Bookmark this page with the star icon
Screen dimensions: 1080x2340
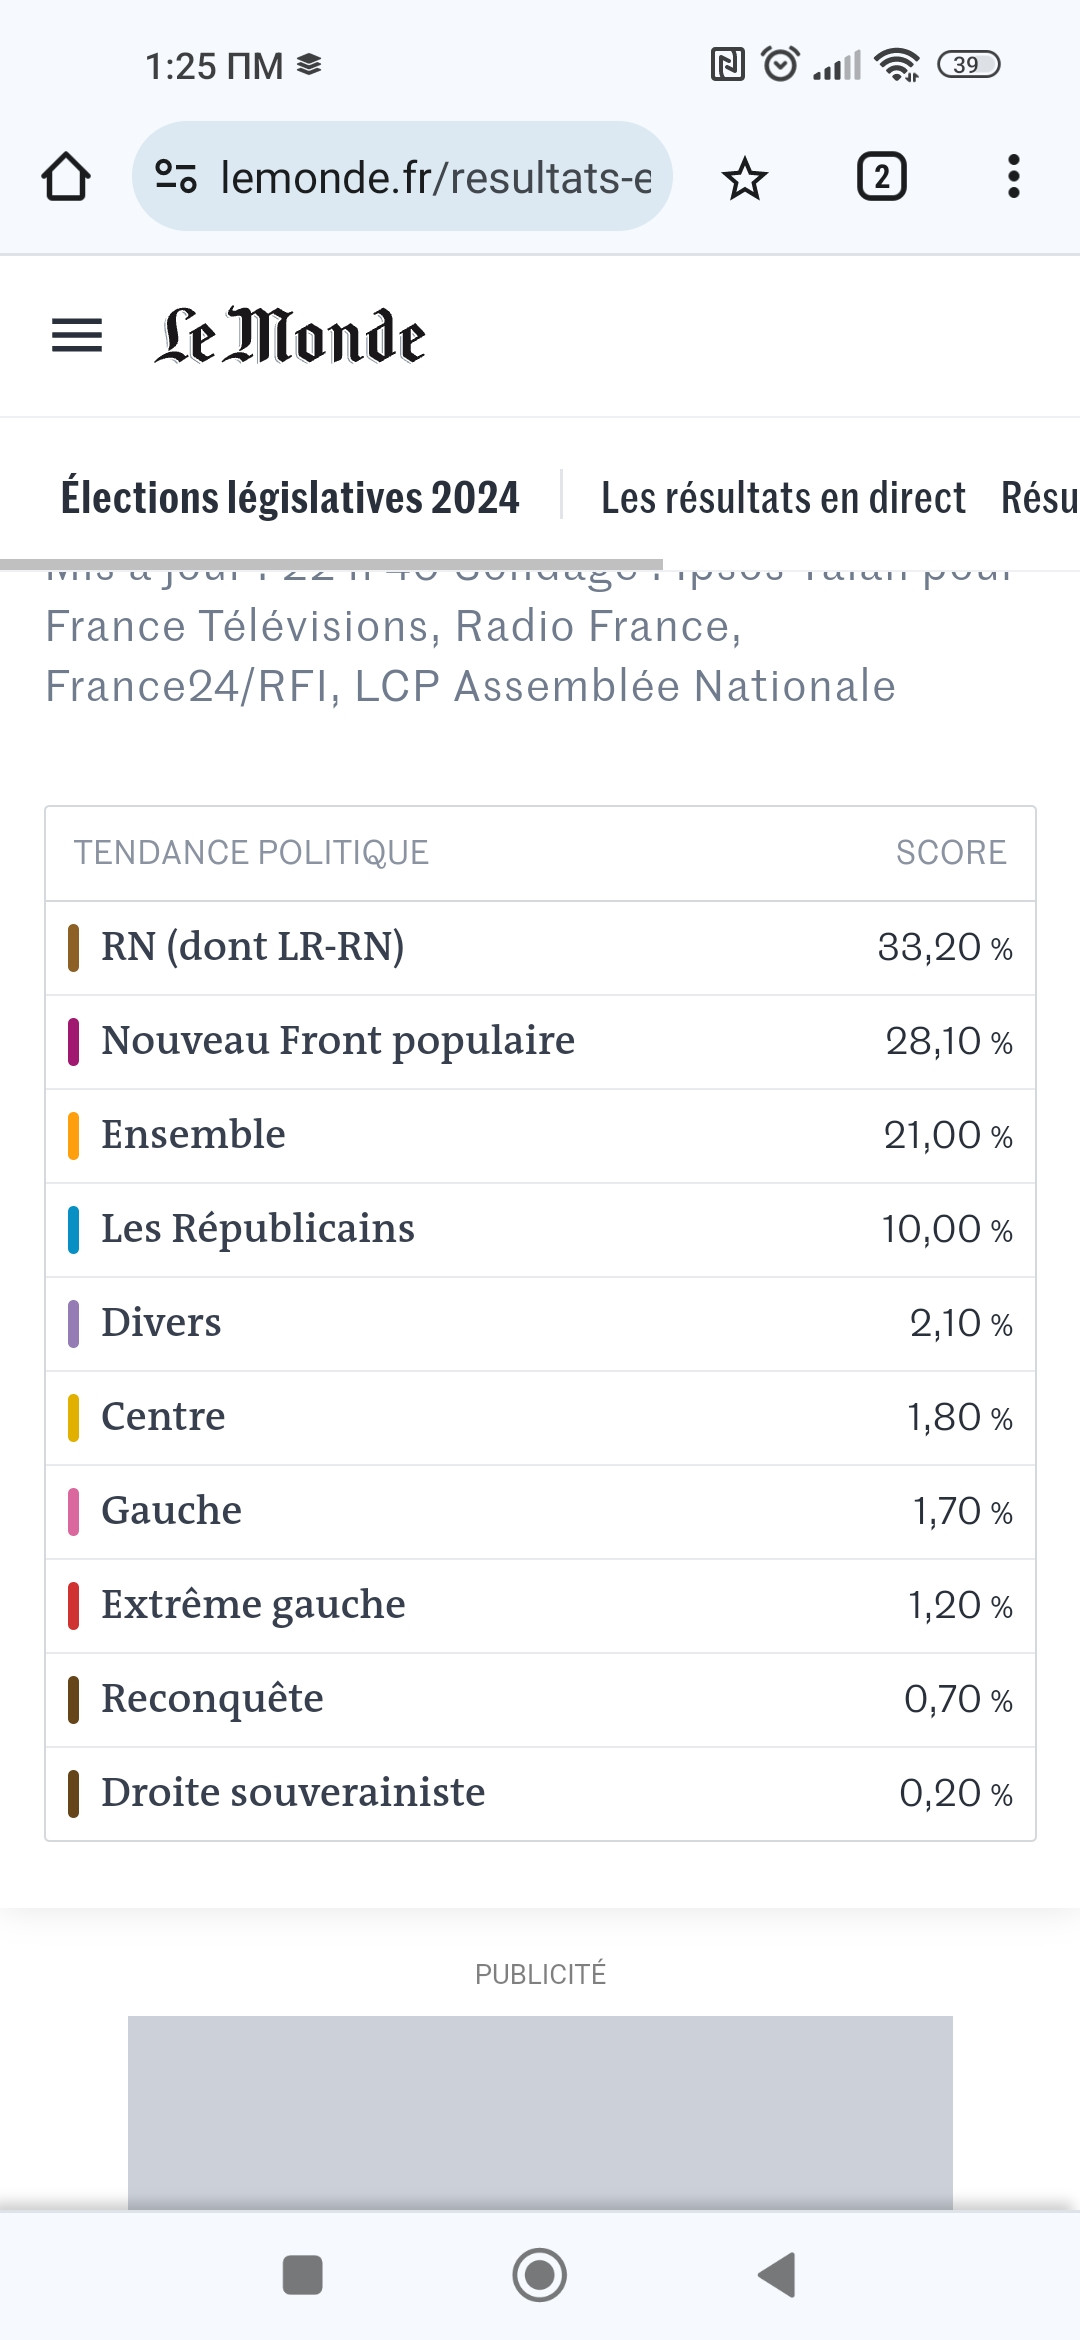tap(745, 179)
